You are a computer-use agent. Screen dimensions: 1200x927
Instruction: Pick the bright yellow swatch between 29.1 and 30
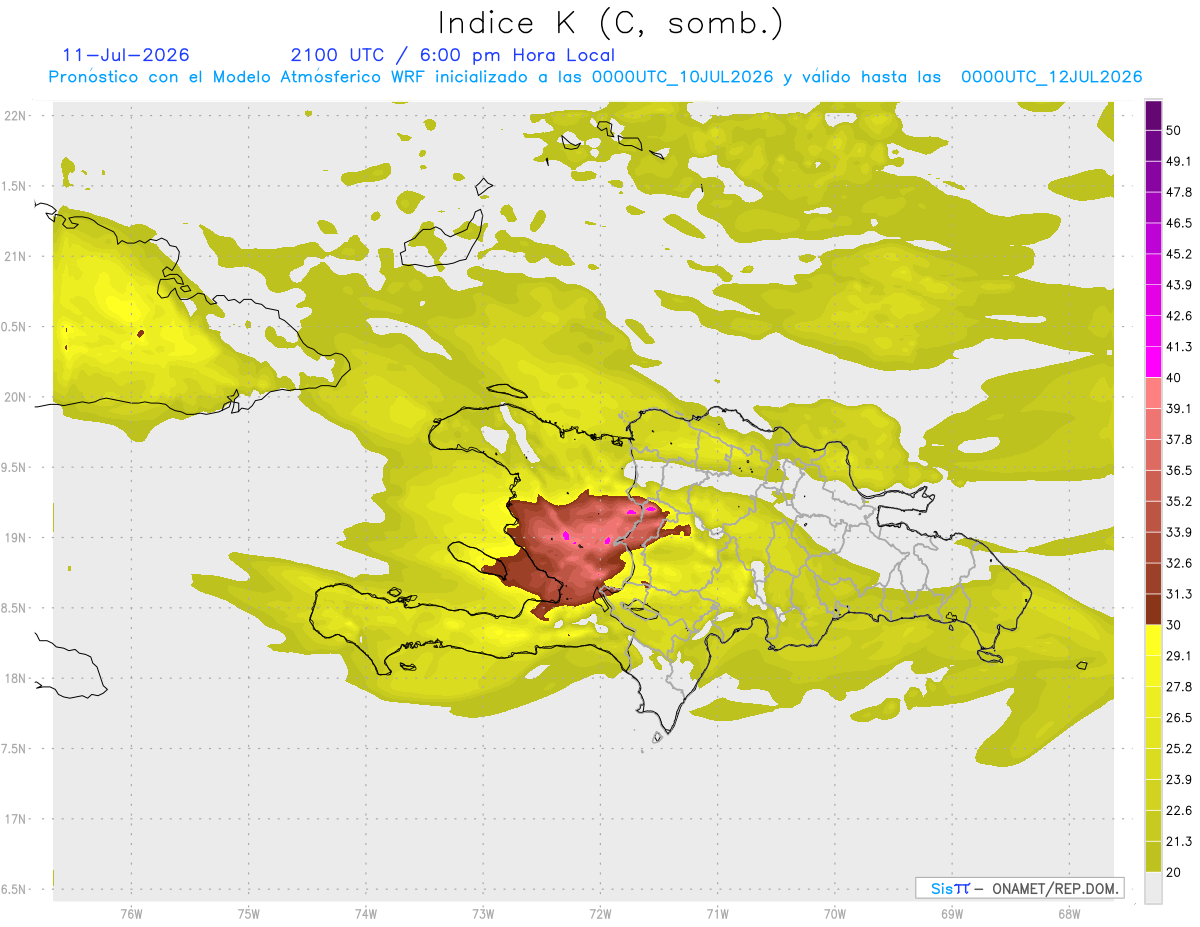(x=1153, y=640)
